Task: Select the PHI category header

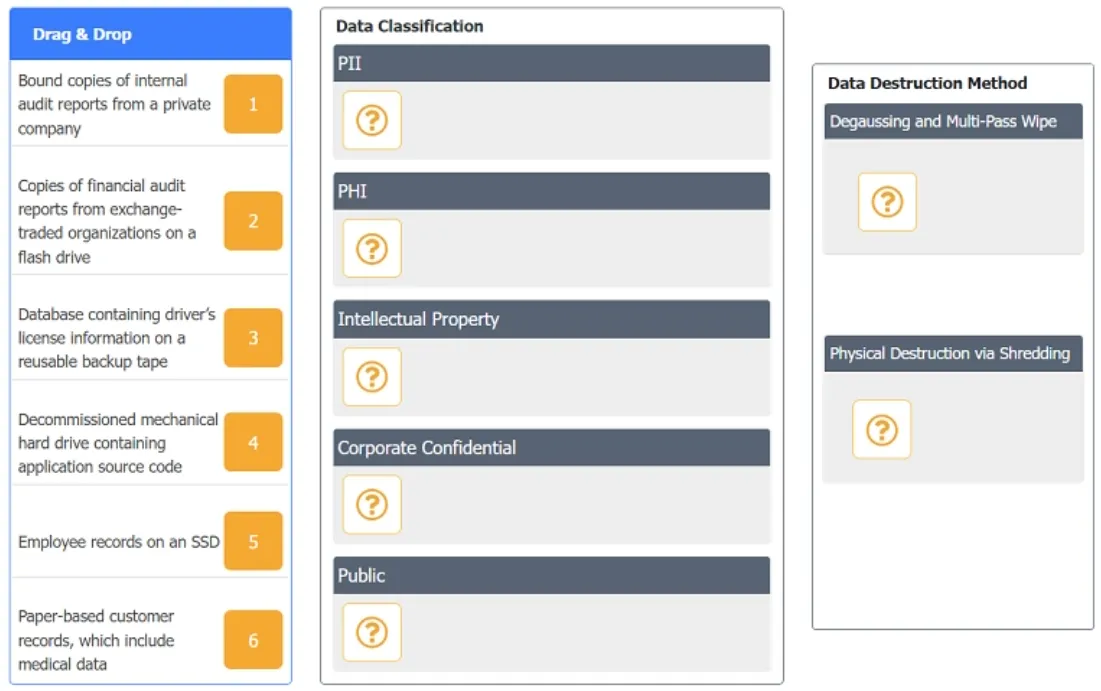Action: point(552,191)
